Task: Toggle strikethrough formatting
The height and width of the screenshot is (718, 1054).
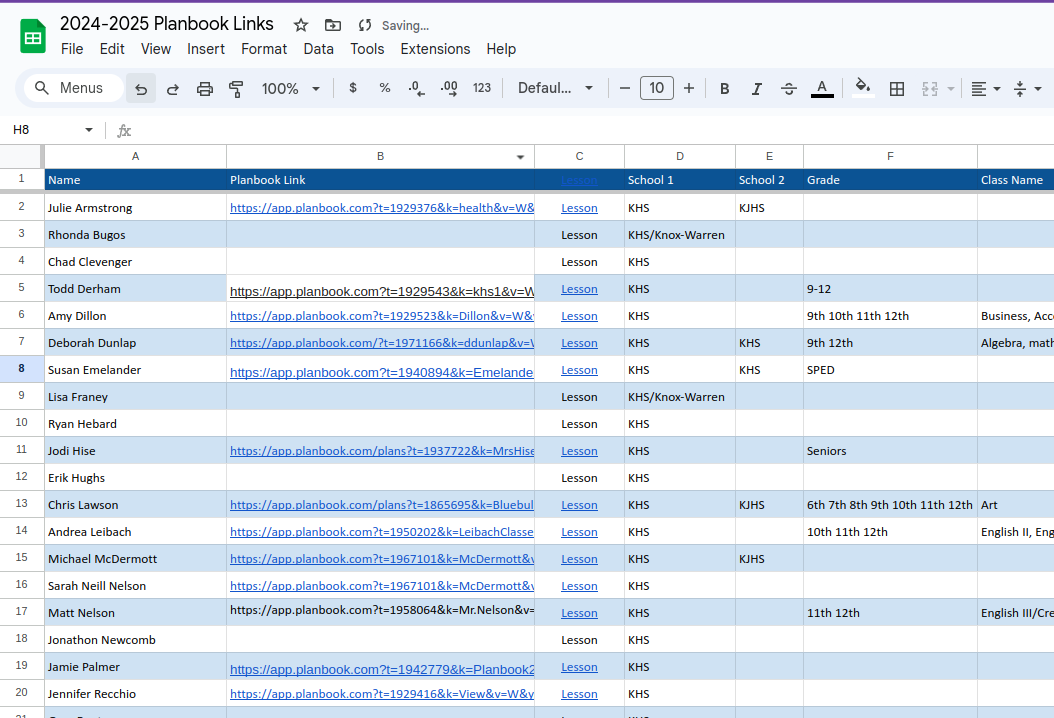Action: click(x=788, y=88)
